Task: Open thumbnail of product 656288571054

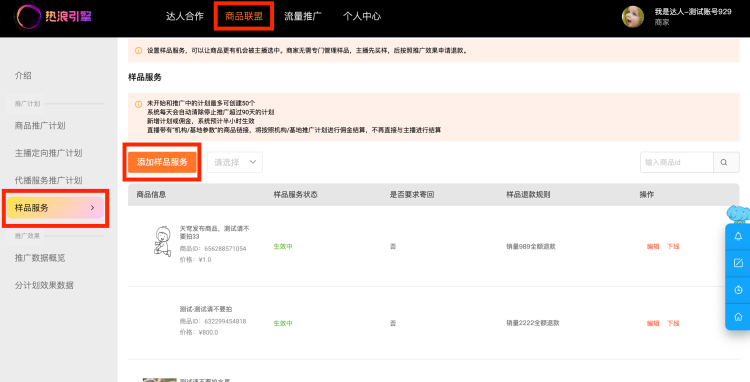Action: click(x=163, y=241)
